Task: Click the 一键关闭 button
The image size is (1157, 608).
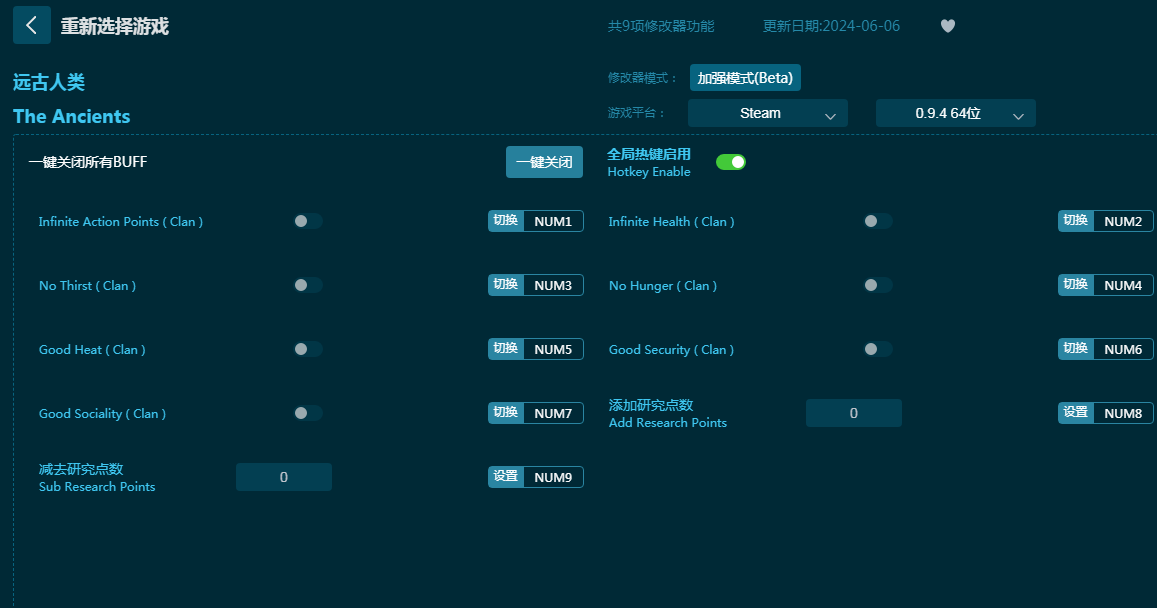Action: [x=544, y=162]
